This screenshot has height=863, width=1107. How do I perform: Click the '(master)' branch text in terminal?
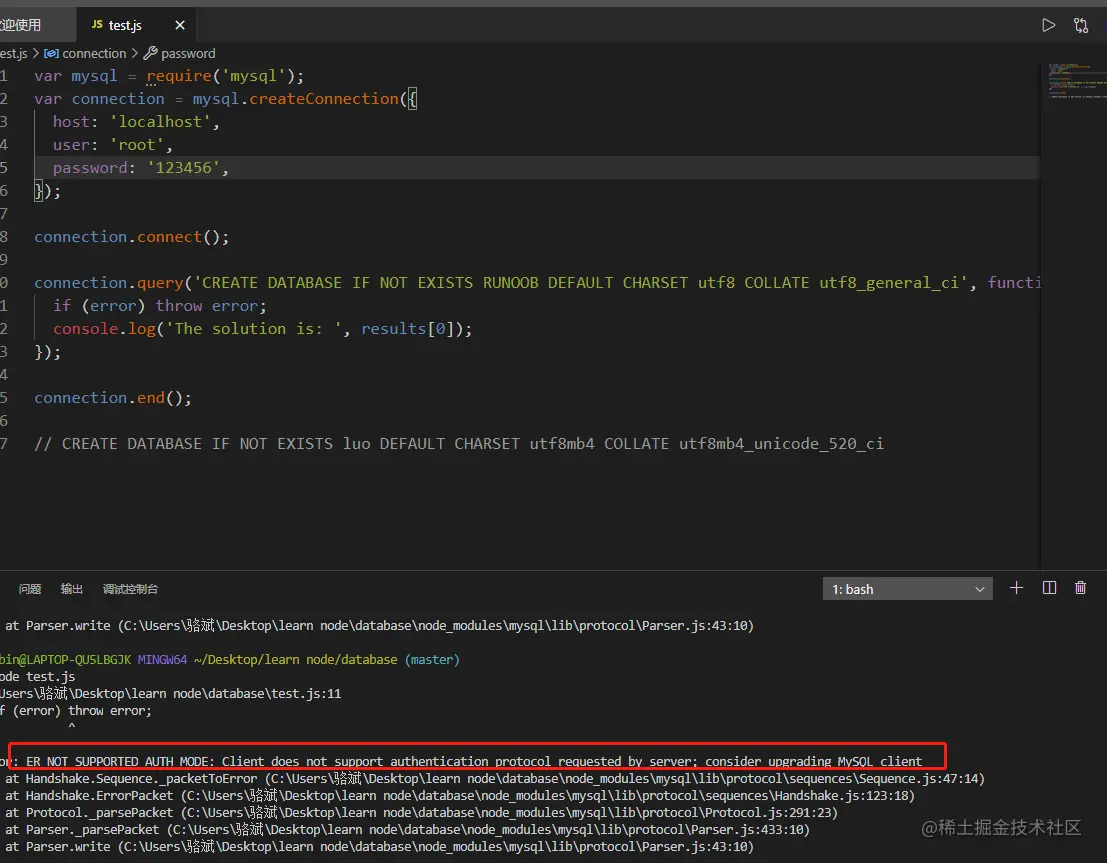(432, 660)
